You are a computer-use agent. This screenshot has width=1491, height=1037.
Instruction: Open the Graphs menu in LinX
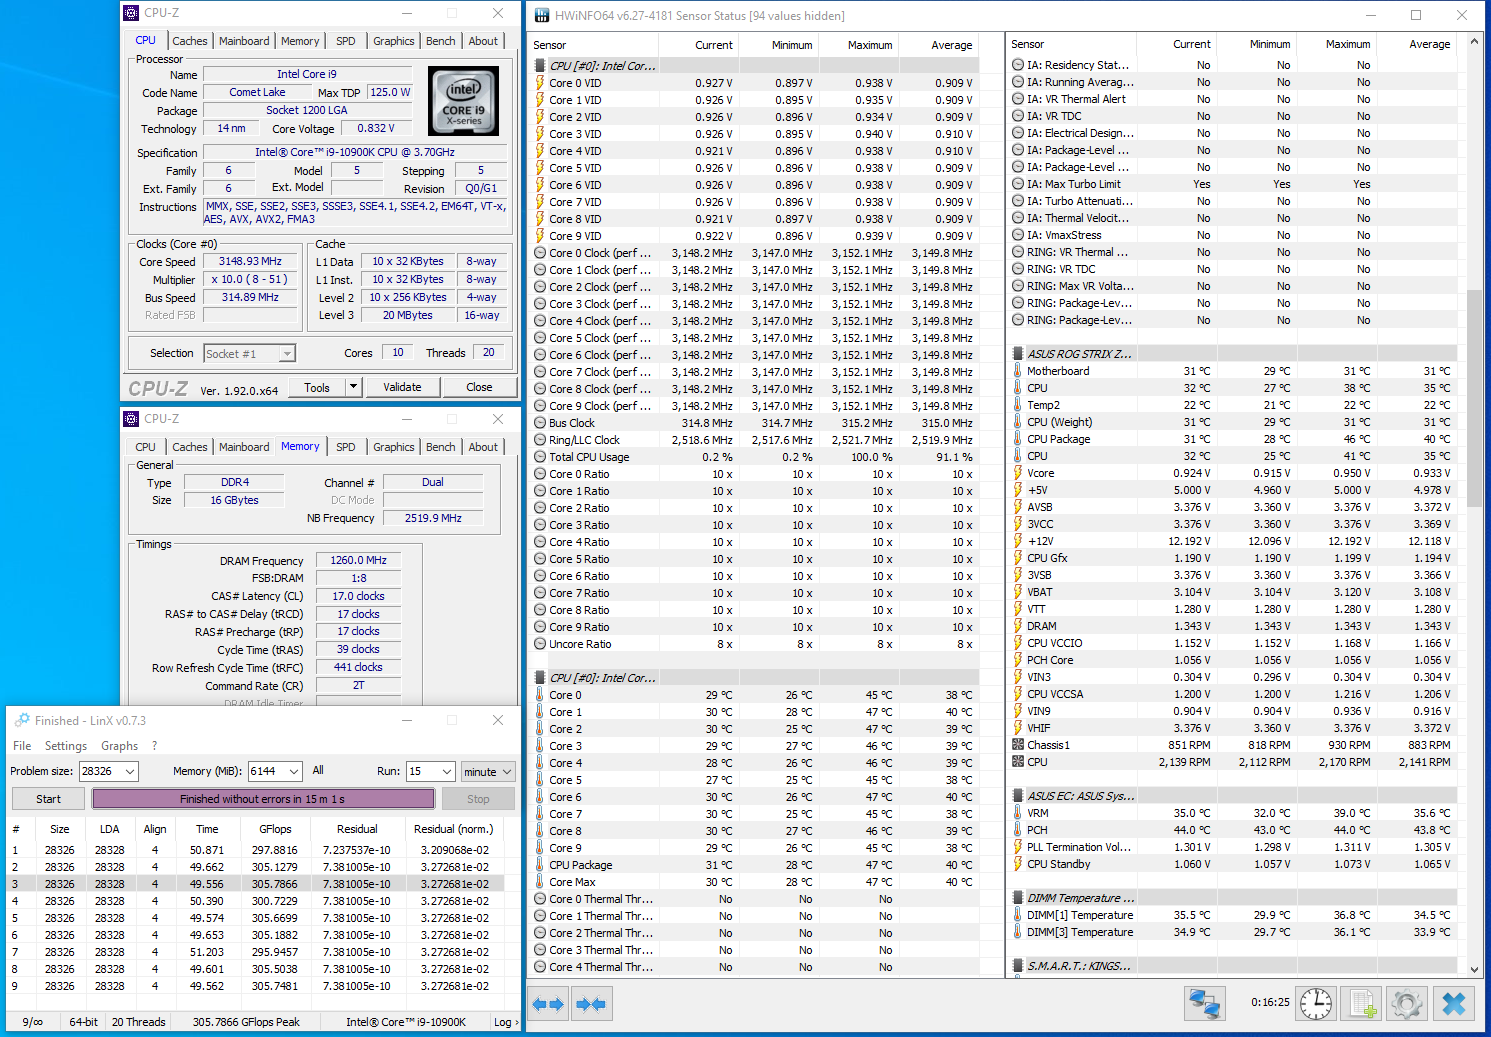pyautogui.click(x=119, y=746)
